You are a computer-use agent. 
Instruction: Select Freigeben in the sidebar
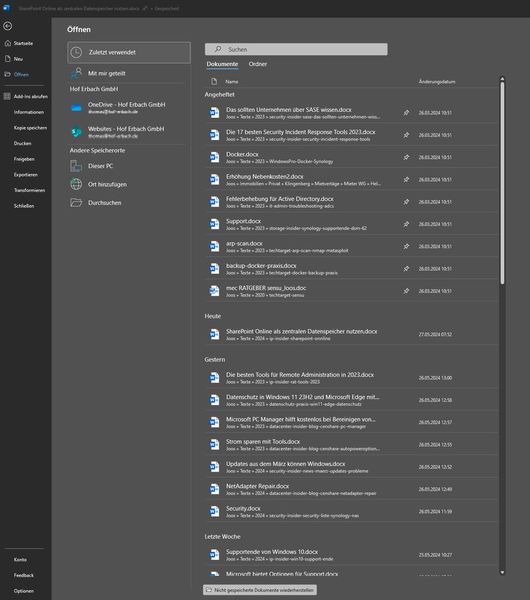pyautogui.click(x=24, y=159)
